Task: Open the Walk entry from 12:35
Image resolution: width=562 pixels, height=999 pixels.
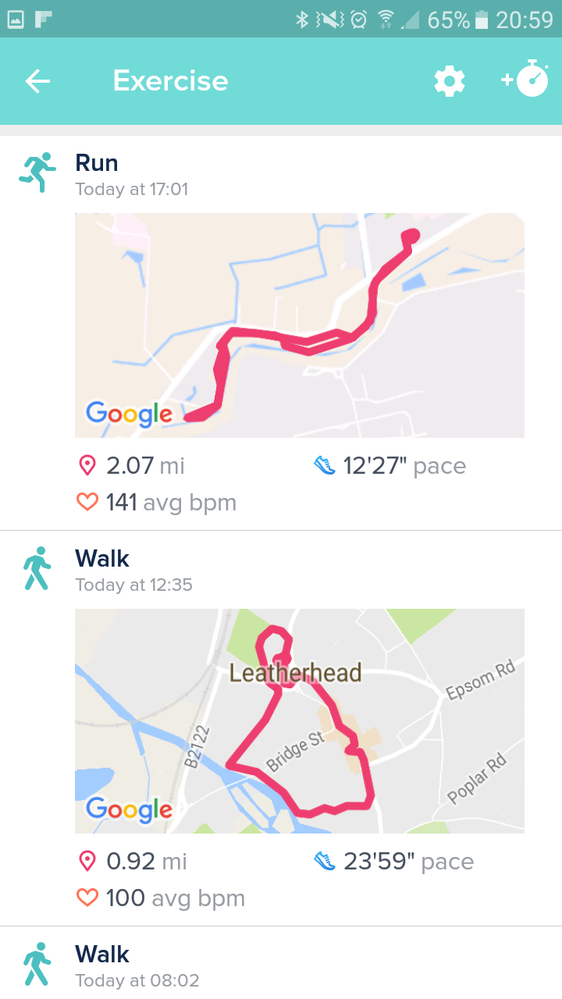Action: click(281, 728)
